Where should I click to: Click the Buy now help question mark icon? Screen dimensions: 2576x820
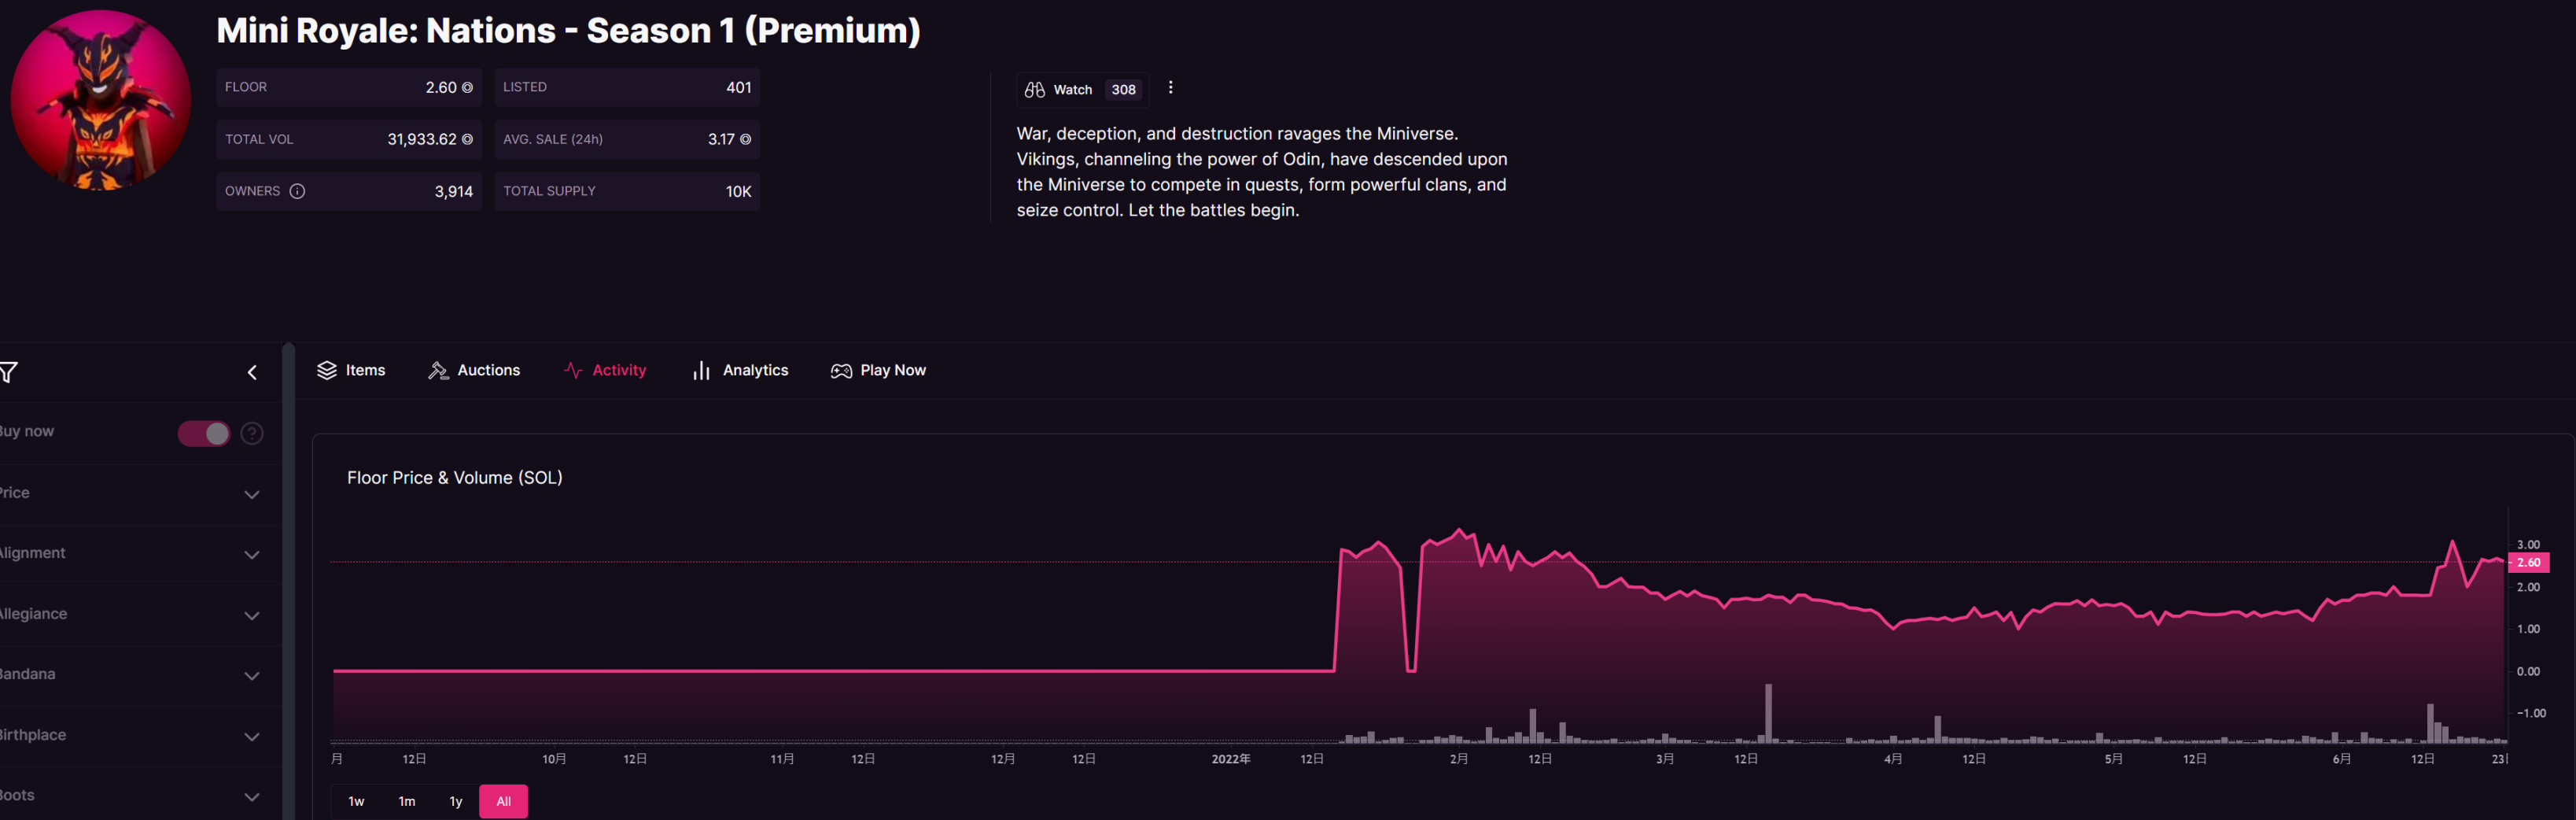pyautogui.click(x=252, y=433)
